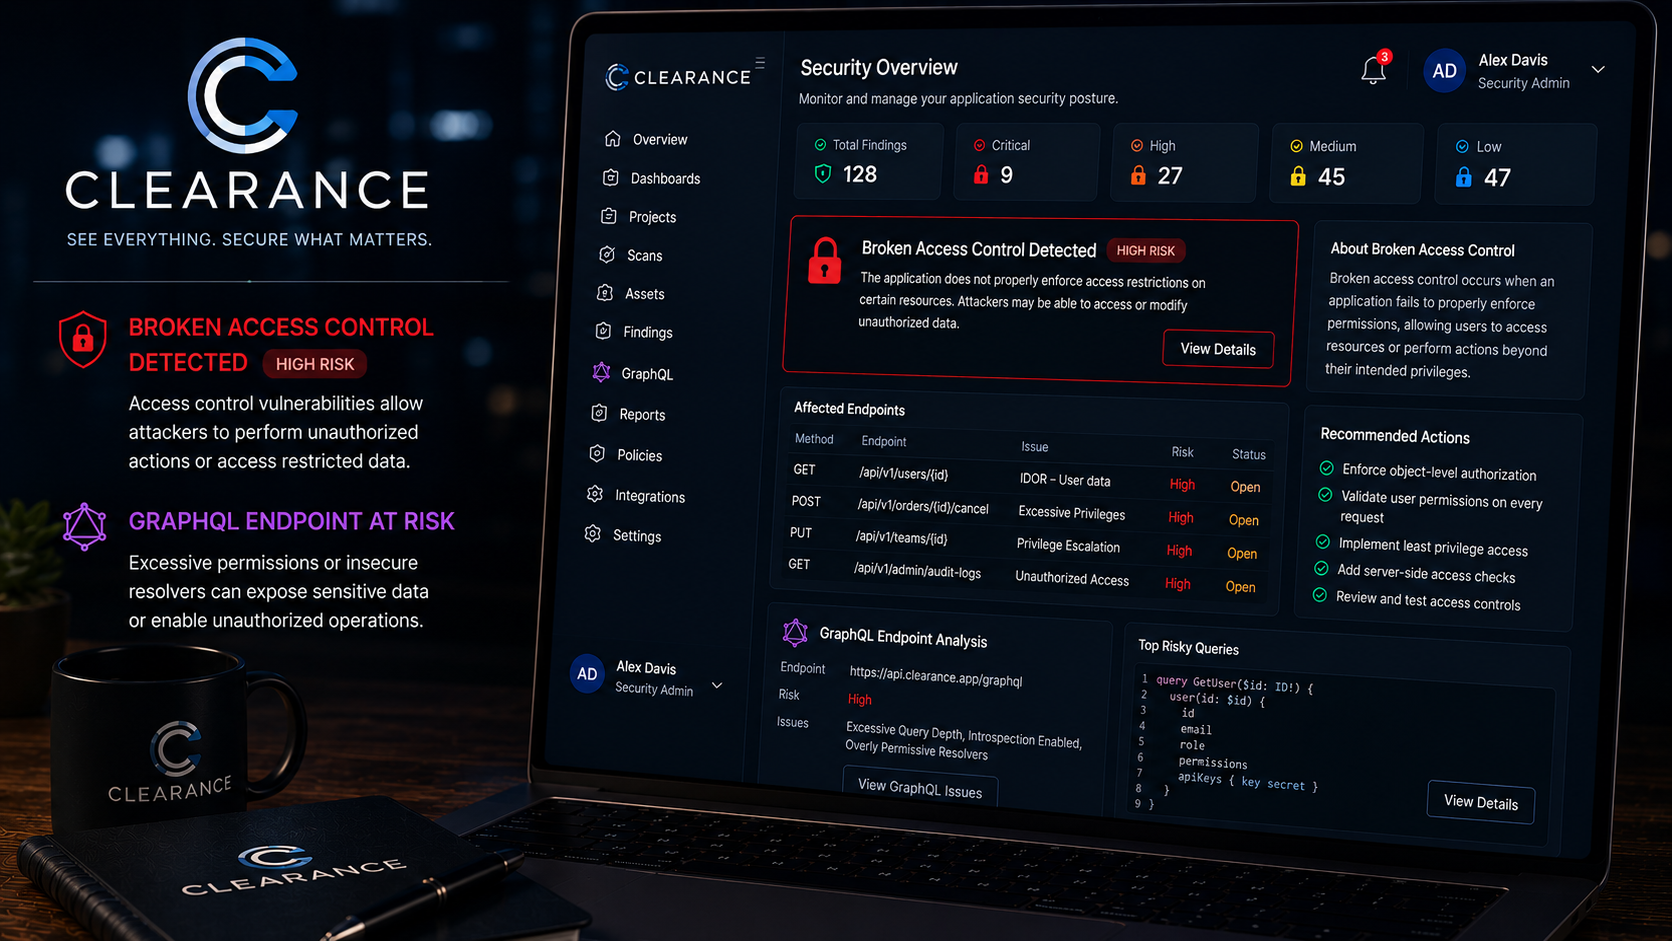Click View GraphQL Issues button
The height and width of the screenshot is (941, 1672).
pyautogui.click(x=920, y=788)
